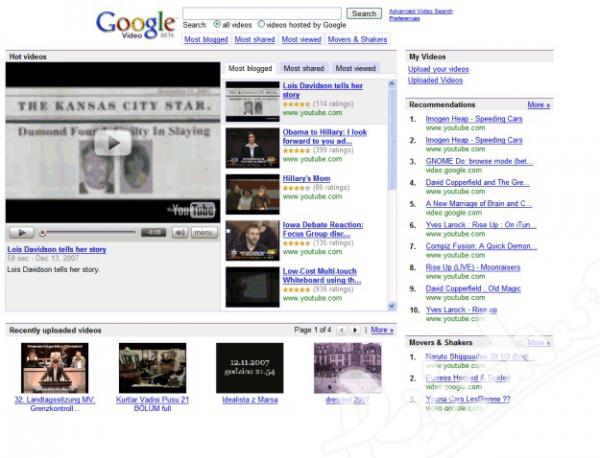Open Lois Davidson tells her story thumbnail in list
The height and width of the screenshot is (458, 600).
pyautogui.click(x=253, y=101)
